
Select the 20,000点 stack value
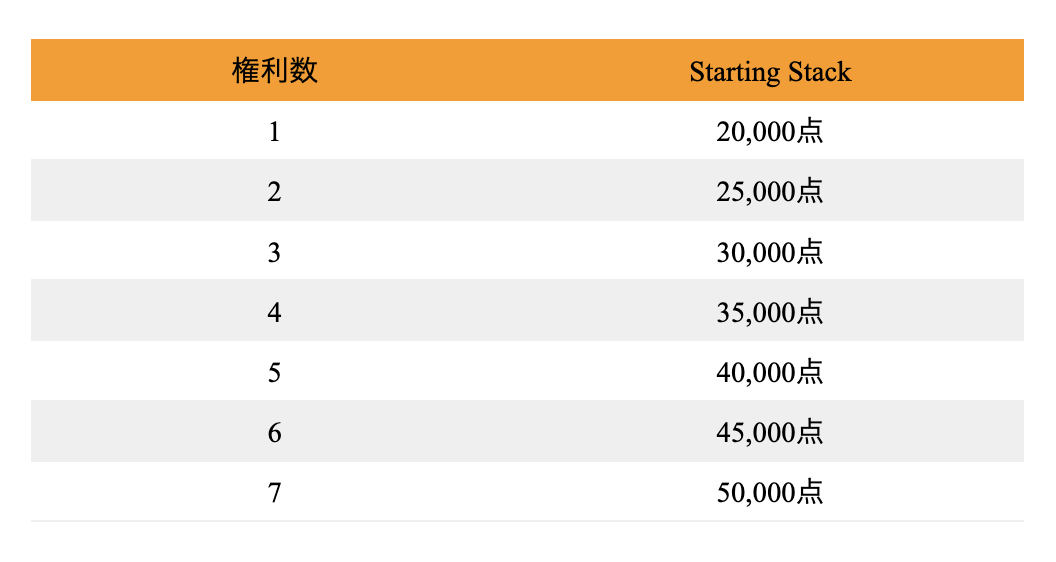(770, 131)
